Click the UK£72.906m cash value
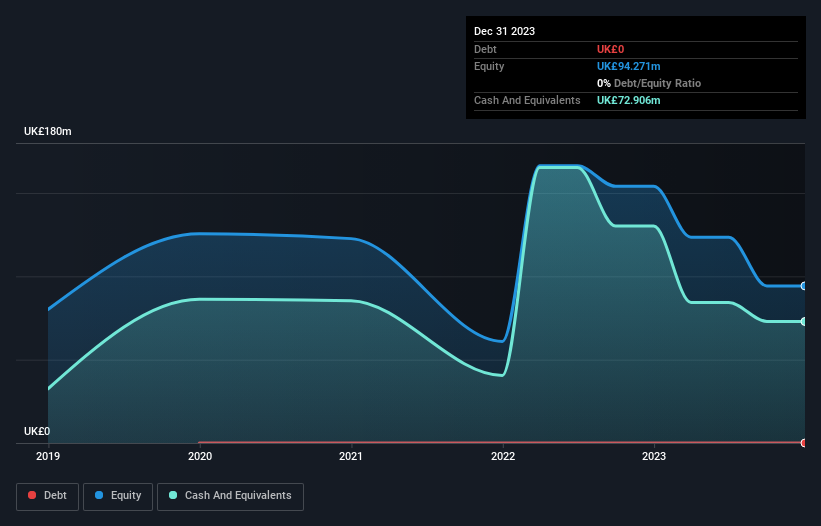The width and height of the screenshot is (821, 526). pyautogui.click(x=628, y=100)
